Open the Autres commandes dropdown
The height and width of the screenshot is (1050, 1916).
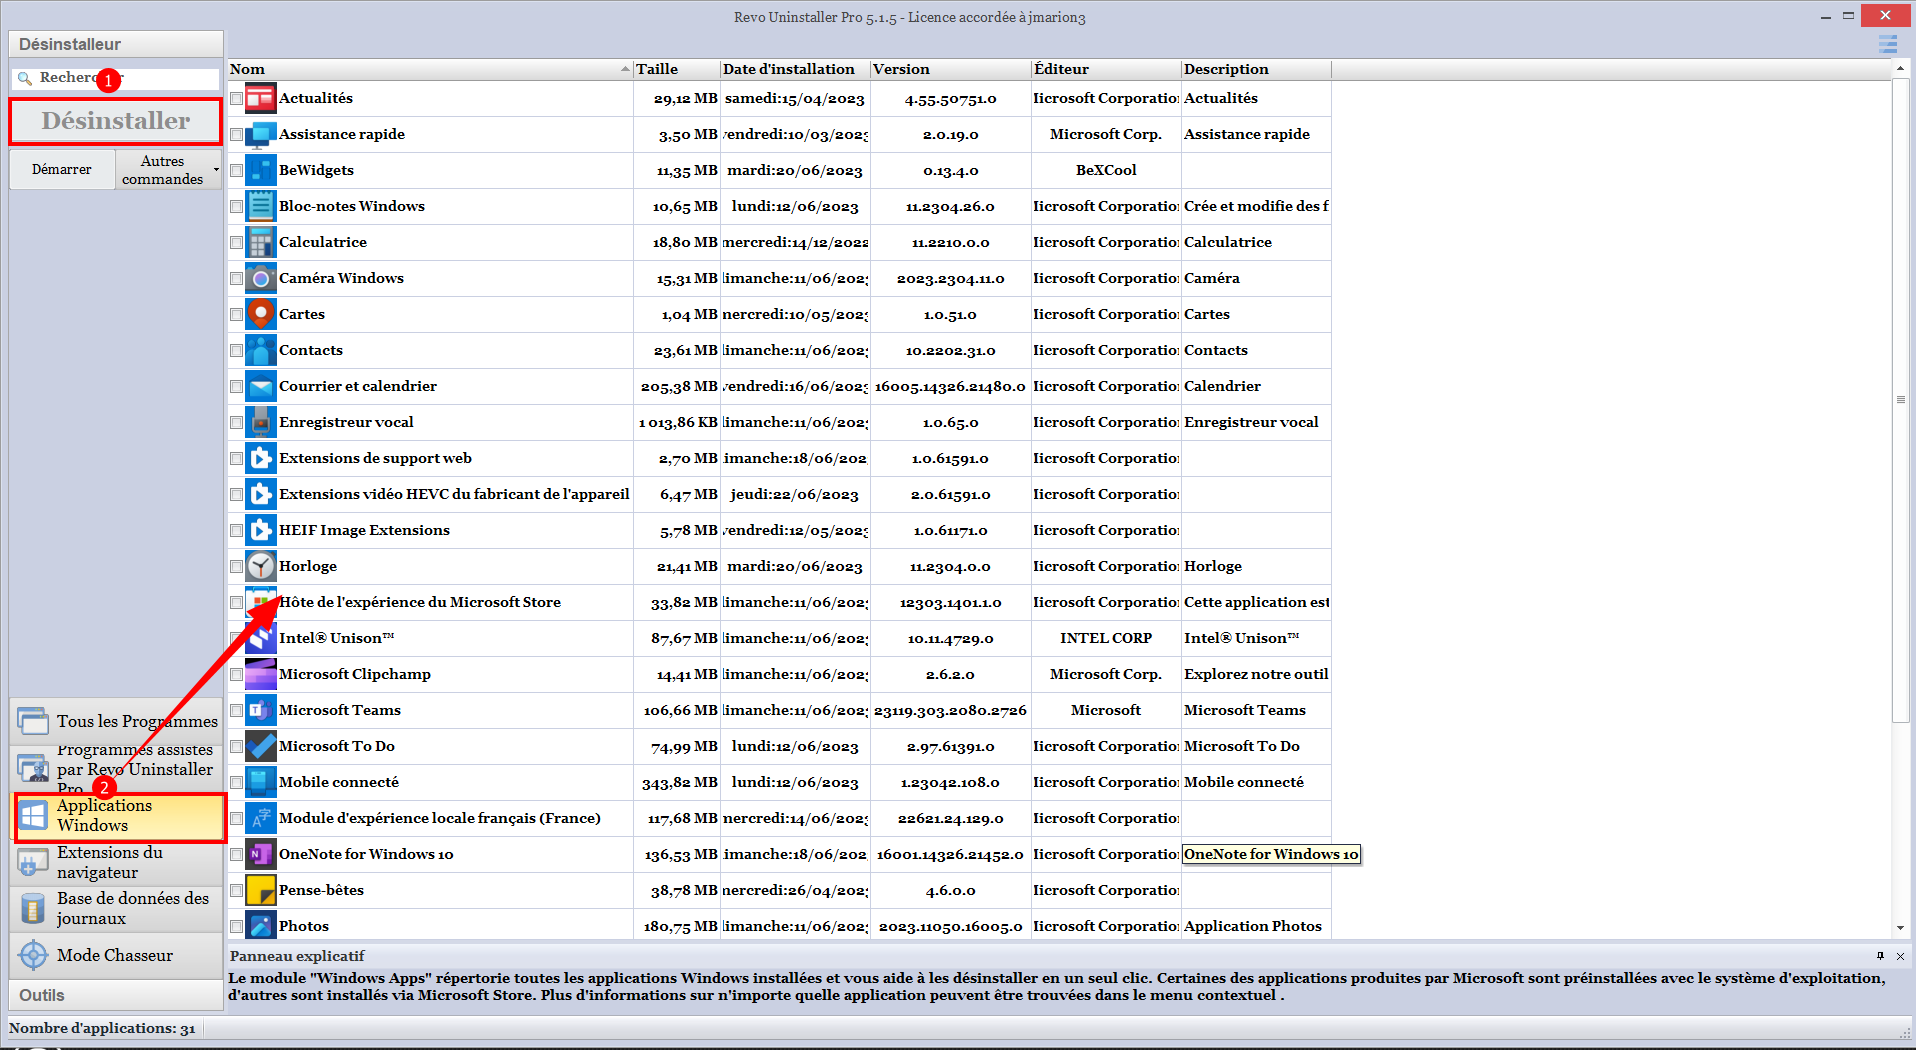168,170
